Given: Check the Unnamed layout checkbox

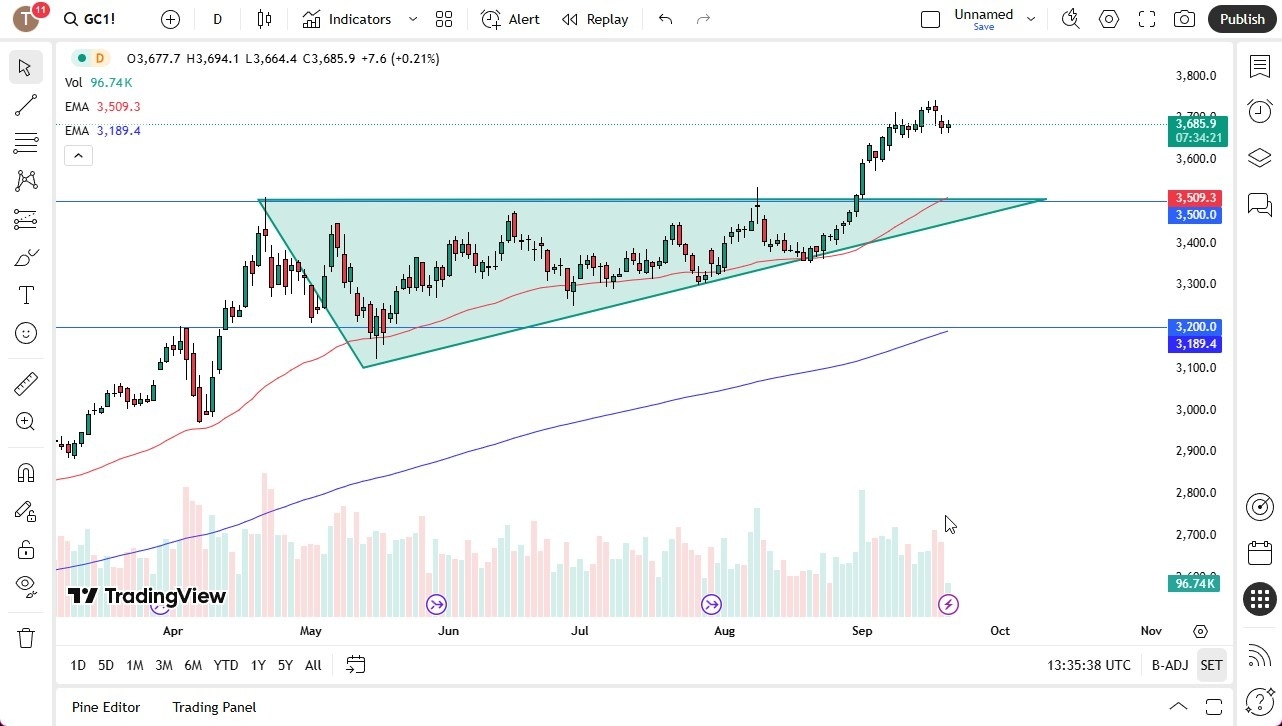Looking at the screenshot, I should tap(930, 18).
